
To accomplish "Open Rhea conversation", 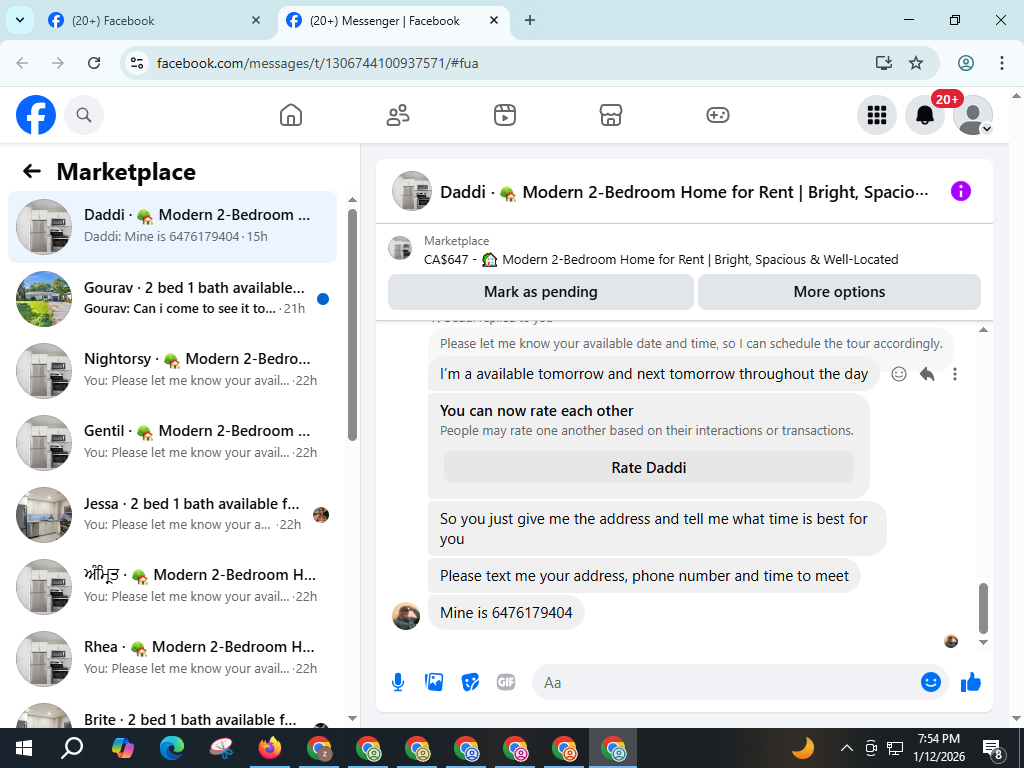I will pyautogui.click(x=172, y=658).
